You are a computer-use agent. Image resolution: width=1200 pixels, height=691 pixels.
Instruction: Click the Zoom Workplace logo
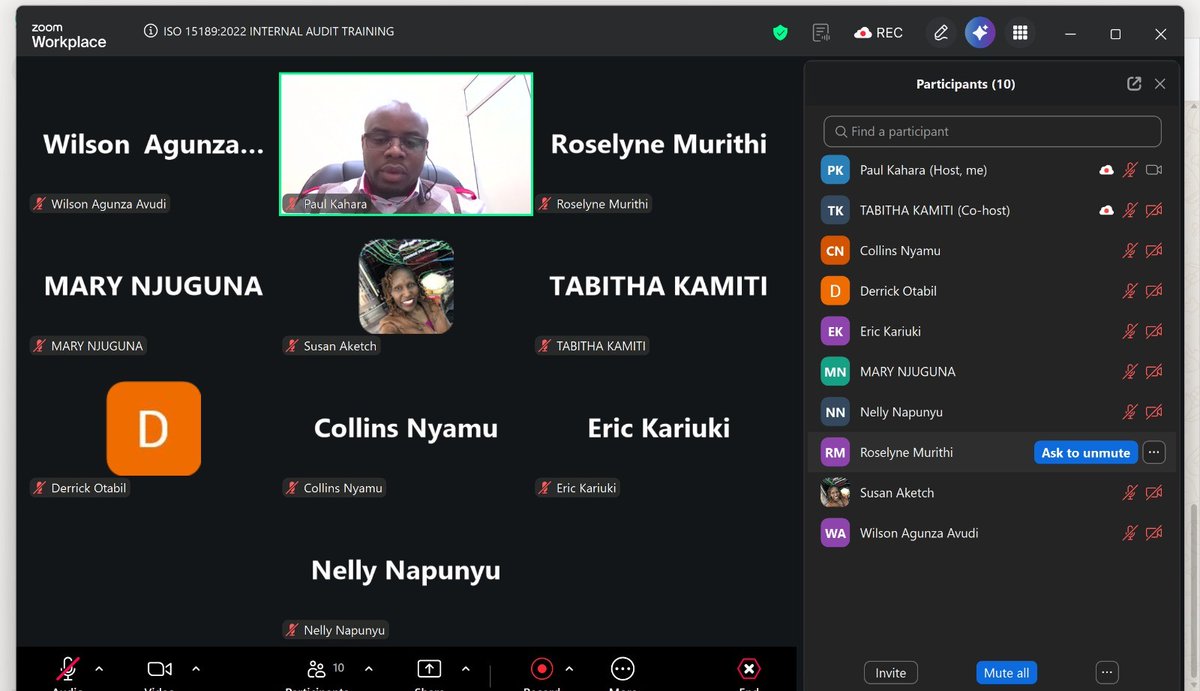(68, 36)
